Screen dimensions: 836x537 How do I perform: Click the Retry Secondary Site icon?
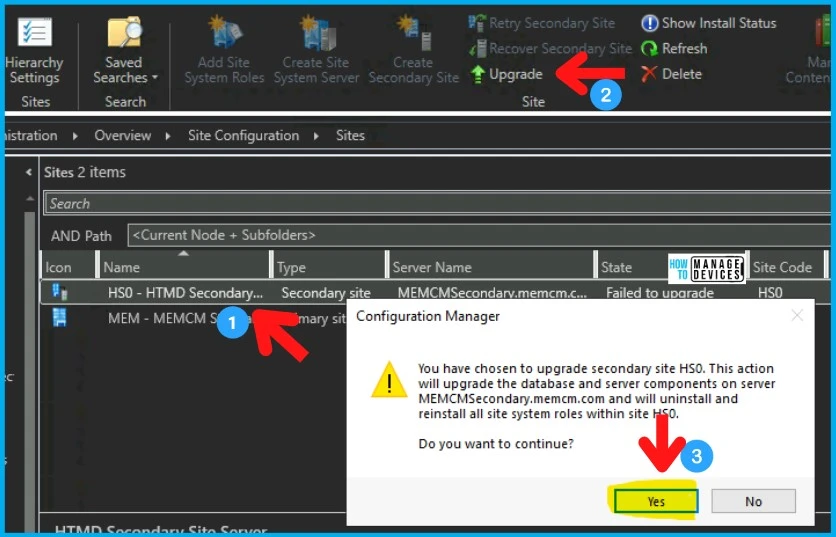[x=477, y=23]
